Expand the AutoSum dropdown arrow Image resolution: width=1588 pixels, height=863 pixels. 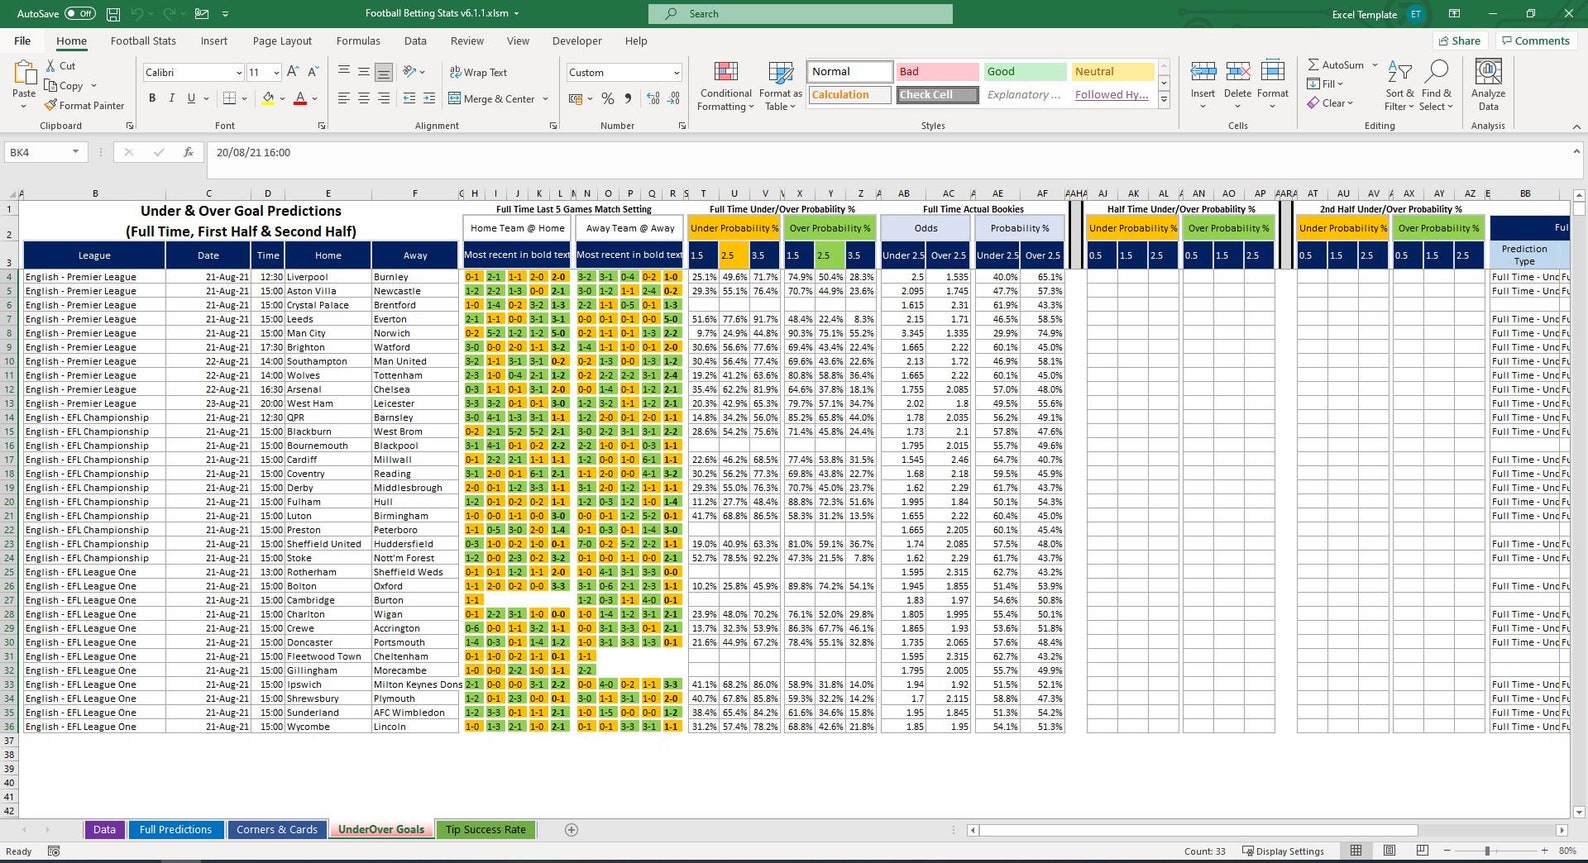(x=1375, y=65)
